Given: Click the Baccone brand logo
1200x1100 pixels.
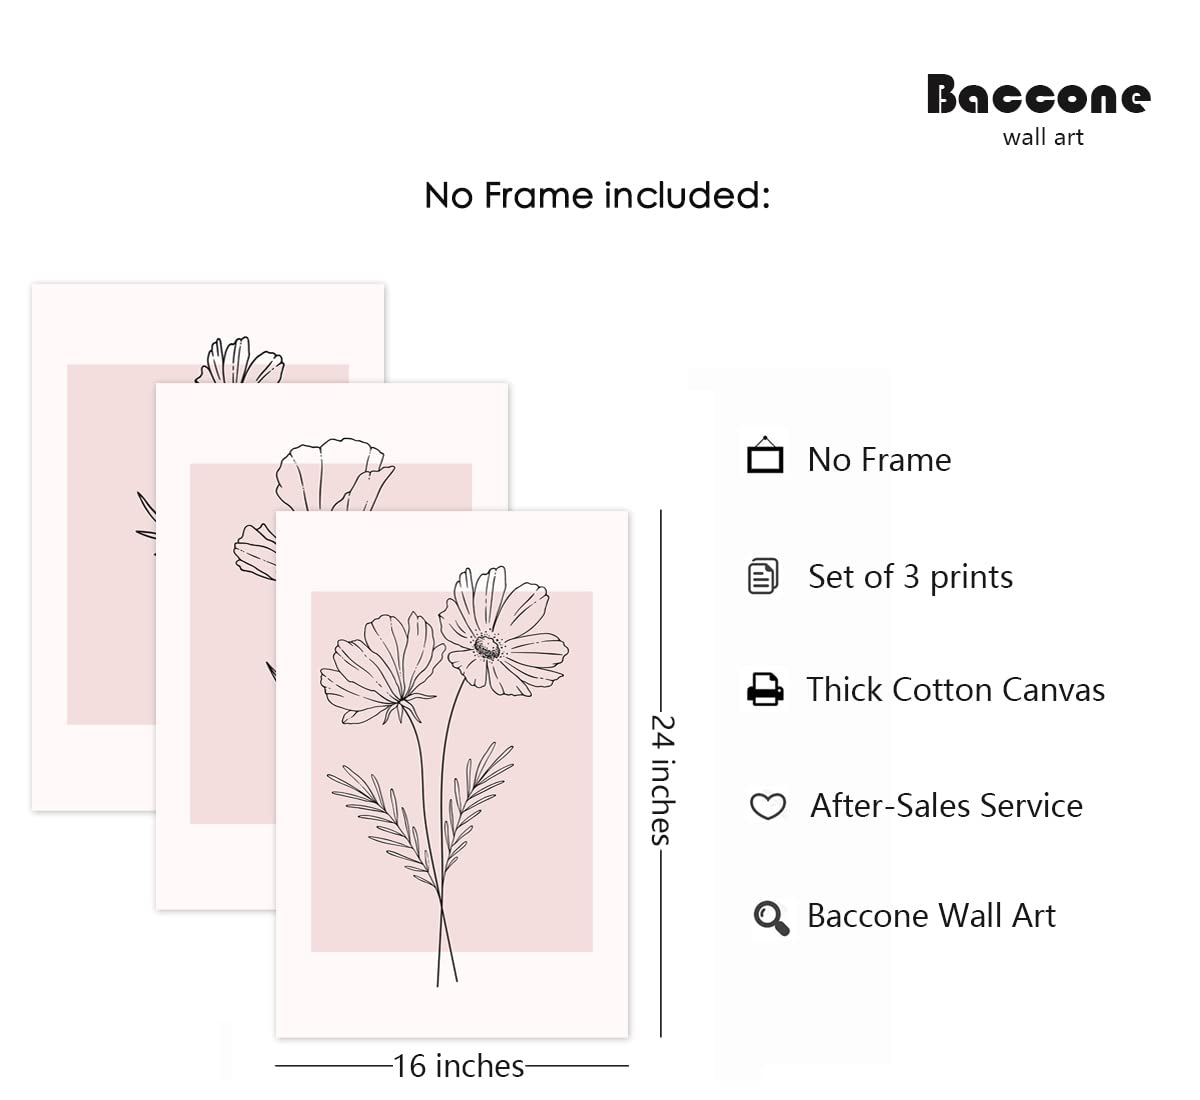Looking at the screenshot, I should (x=1038, y=95).
